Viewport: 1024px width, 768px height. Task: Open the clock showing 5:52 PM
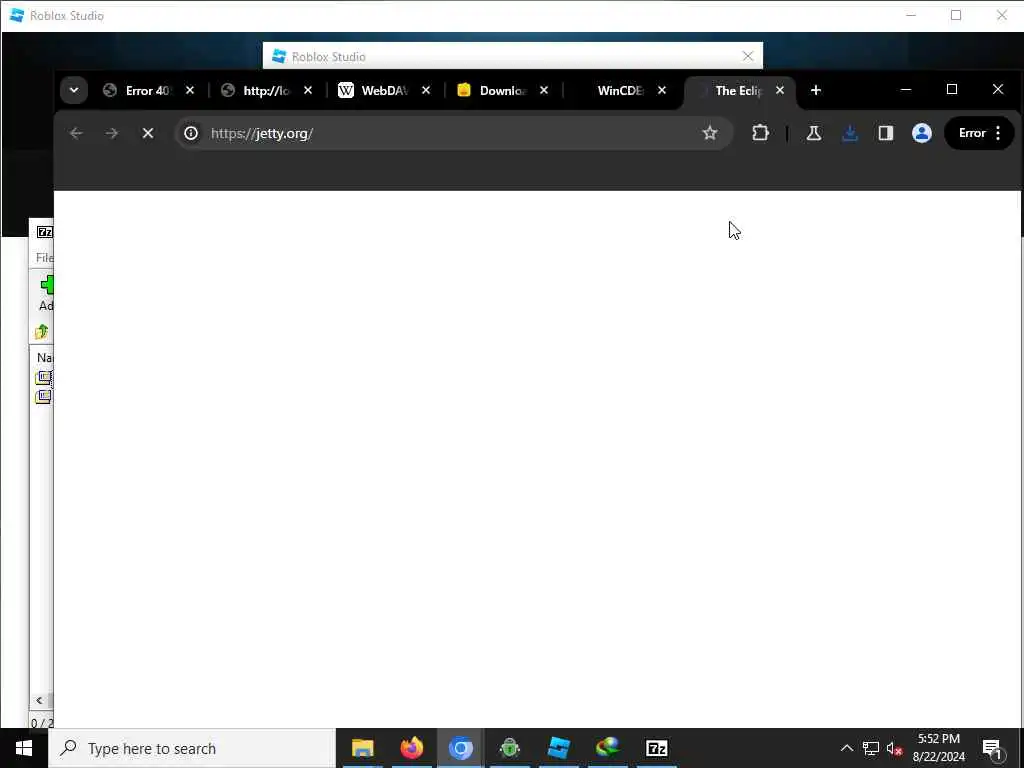[938, 748]
